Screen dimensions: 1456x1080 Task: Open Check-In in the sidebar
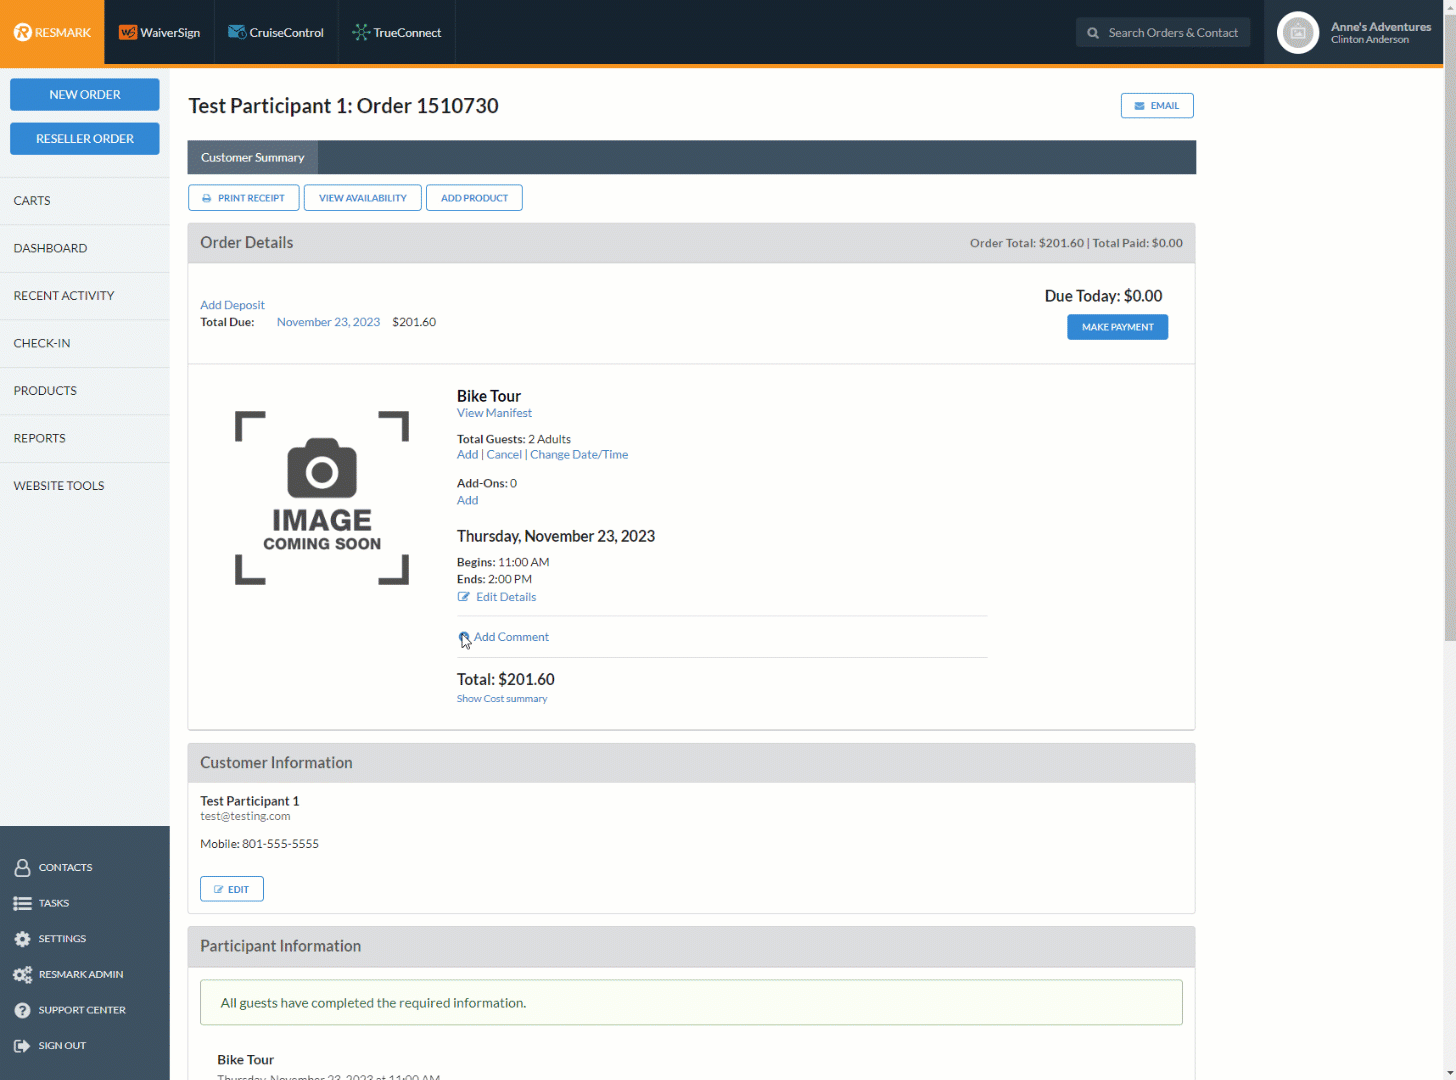pyautogui.click(x=85, y=343)
